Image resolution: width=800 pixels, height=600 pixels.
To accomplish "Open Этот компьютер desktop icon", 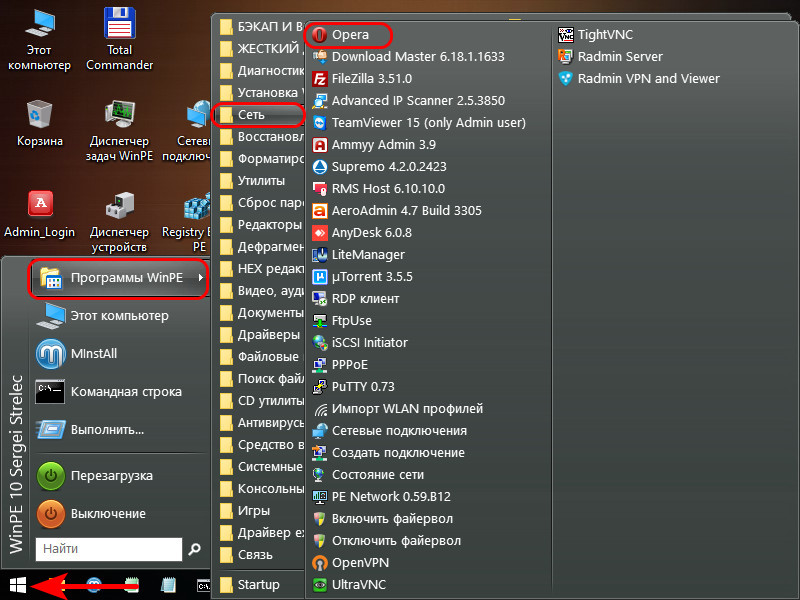I will 39,40.
